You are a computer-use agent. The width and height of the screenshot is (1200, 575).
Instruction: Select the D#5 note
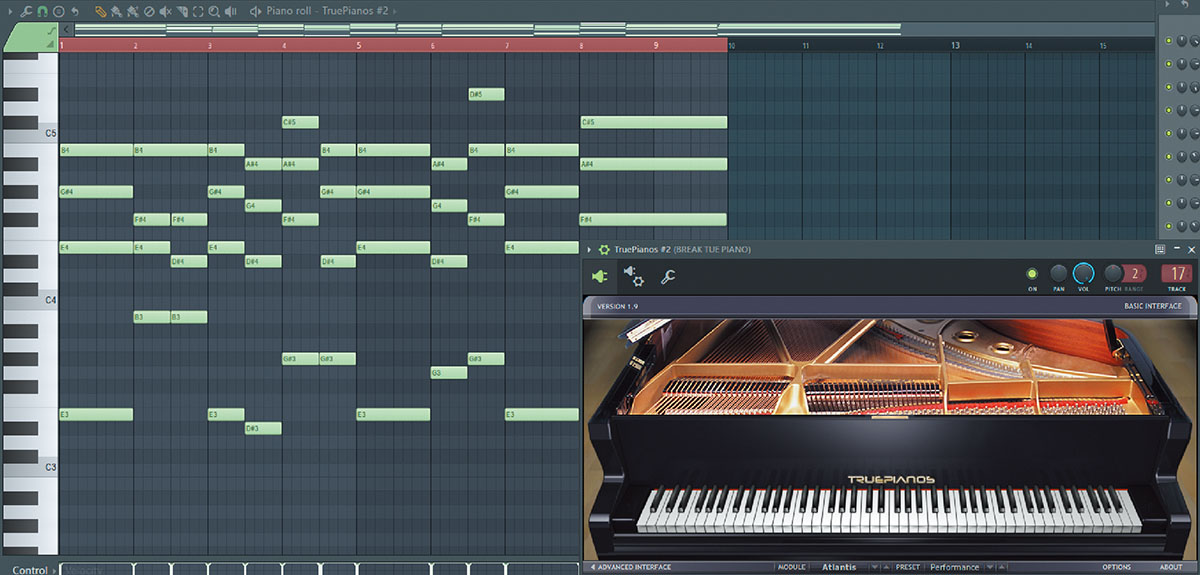[x=486, y=94]
